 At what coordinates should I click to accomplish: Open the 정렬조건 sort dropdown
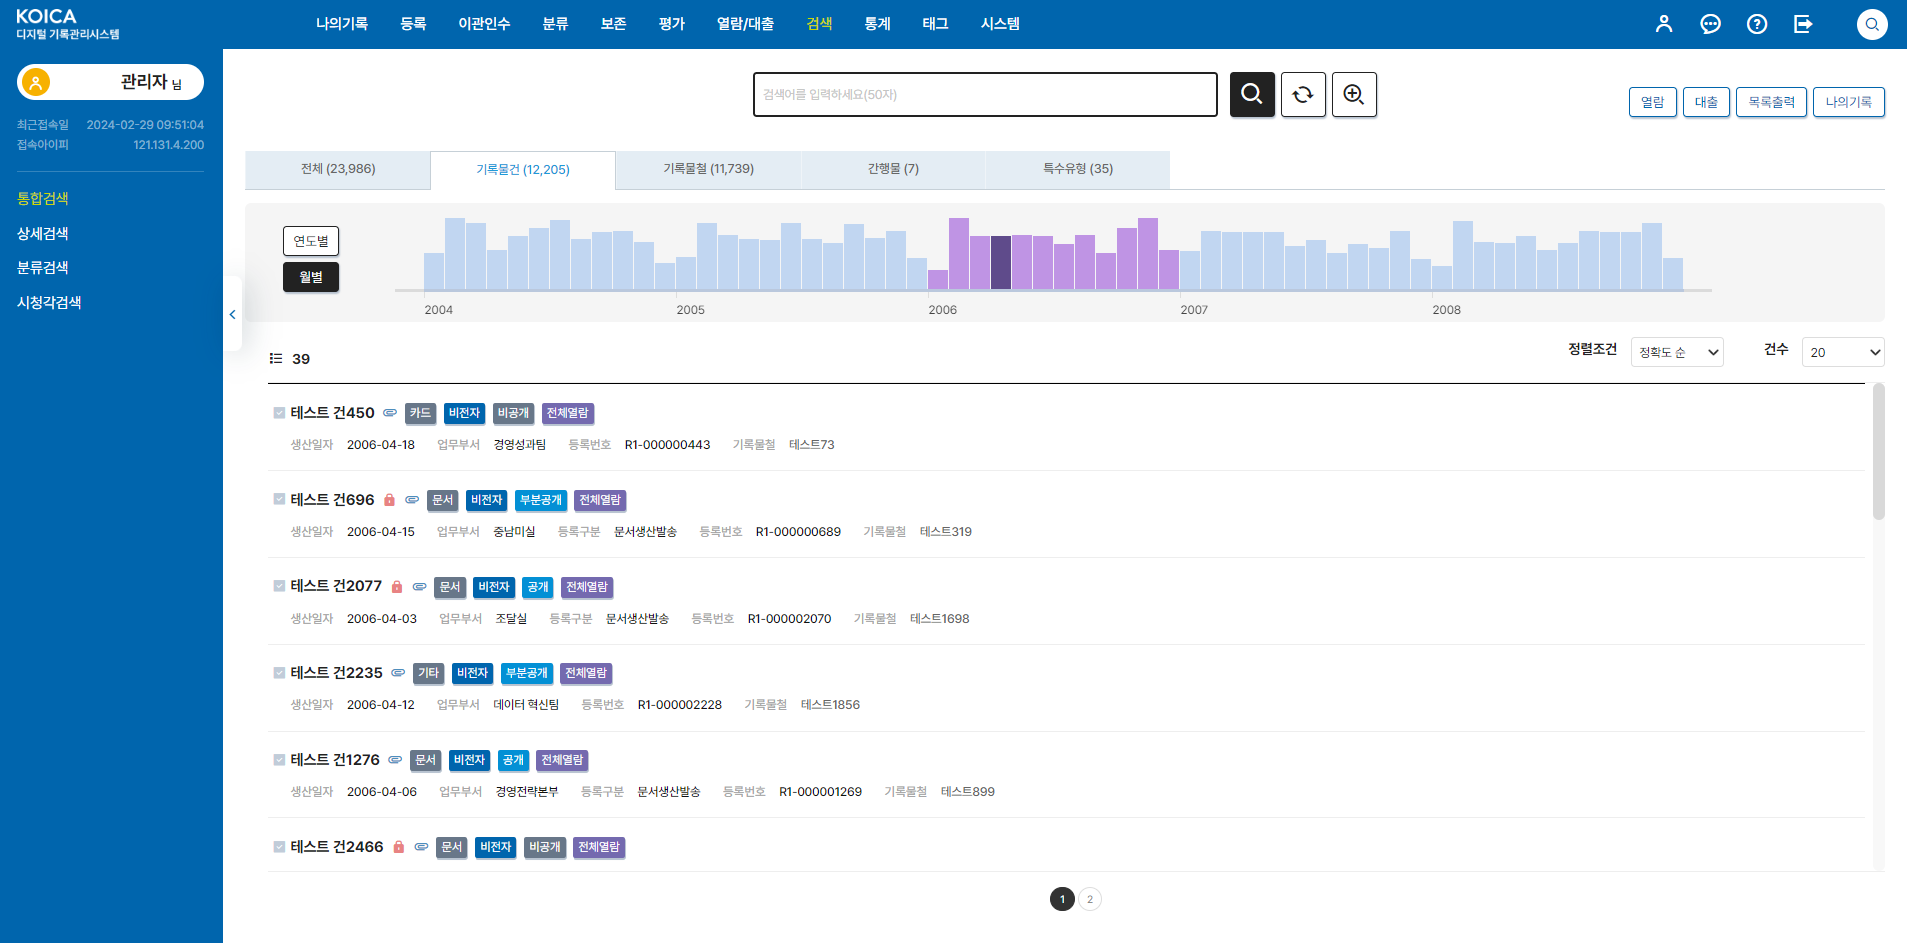tap(1677, 352)
